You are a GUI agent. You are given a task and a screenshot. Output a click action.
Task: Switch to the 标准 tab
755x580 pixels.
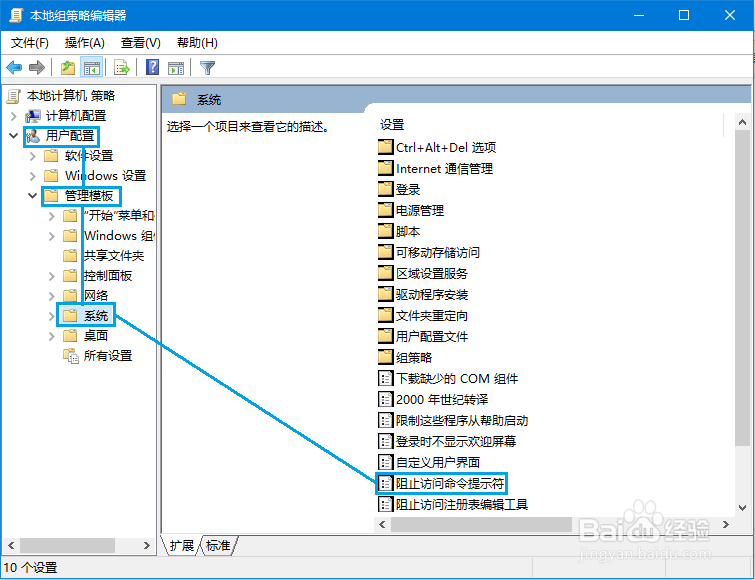pyautogui.click(x=218, y=545)
